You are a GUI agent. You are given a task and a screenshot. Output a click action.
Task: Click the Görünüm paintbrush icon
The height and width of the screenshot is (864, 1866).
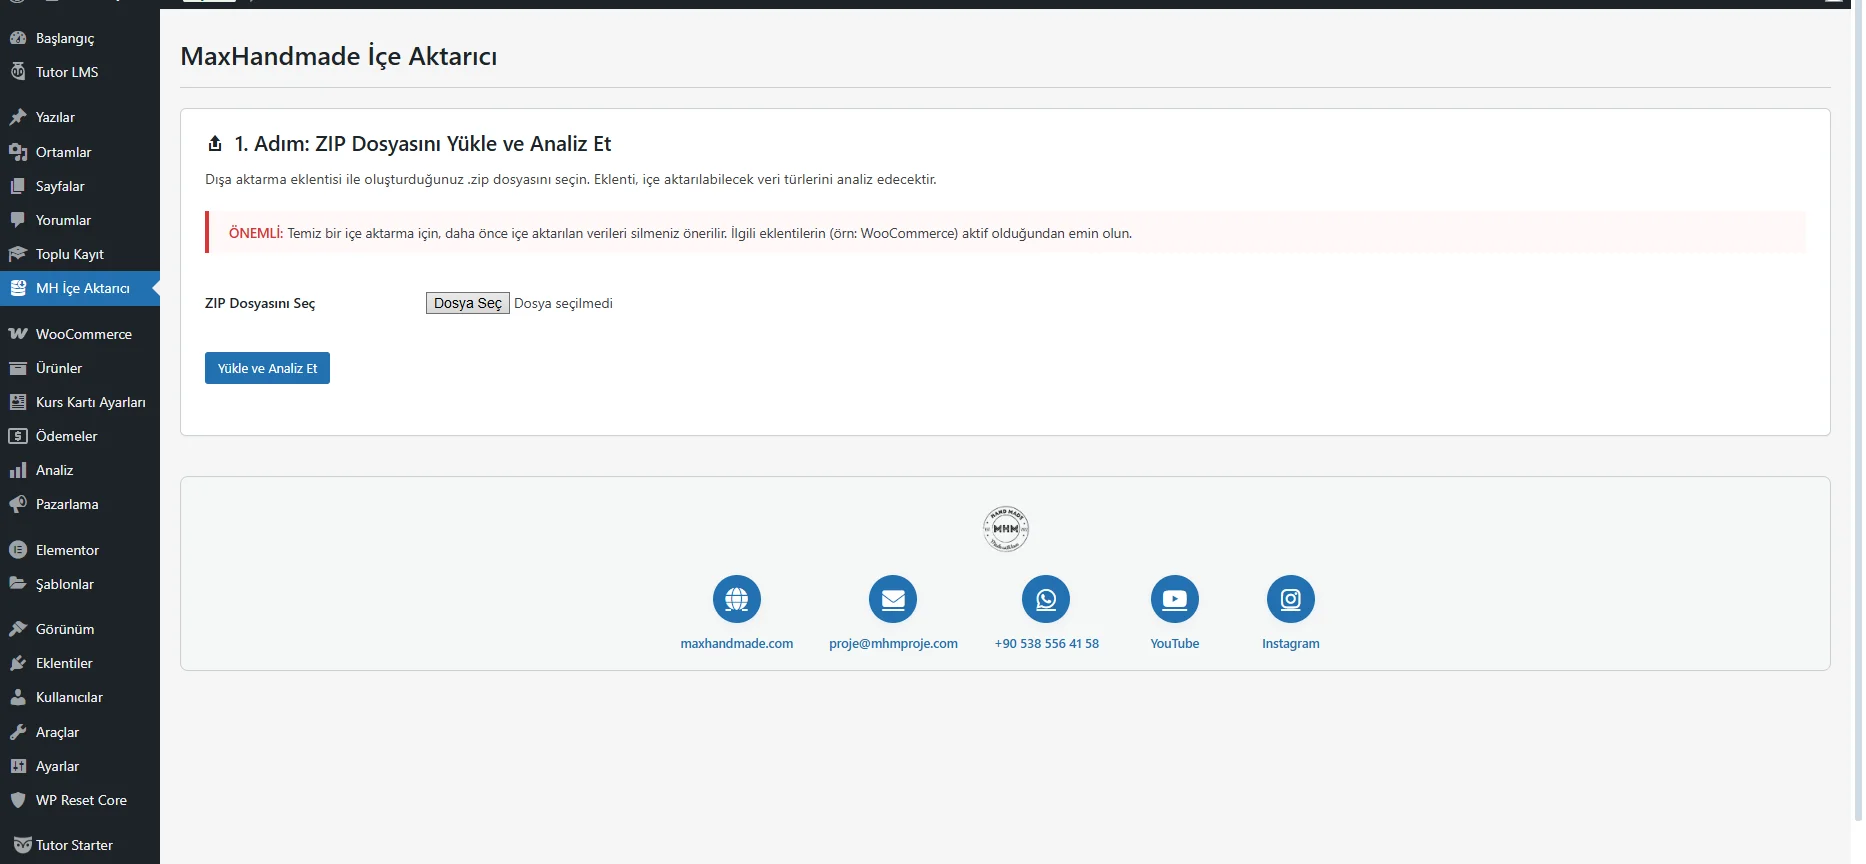(x=18, y=629)
